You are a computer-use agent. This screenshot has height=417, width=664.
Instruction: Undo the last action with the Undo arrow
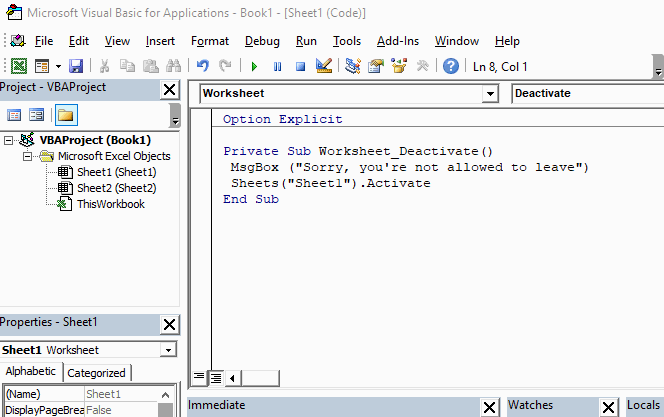[202, 66]
